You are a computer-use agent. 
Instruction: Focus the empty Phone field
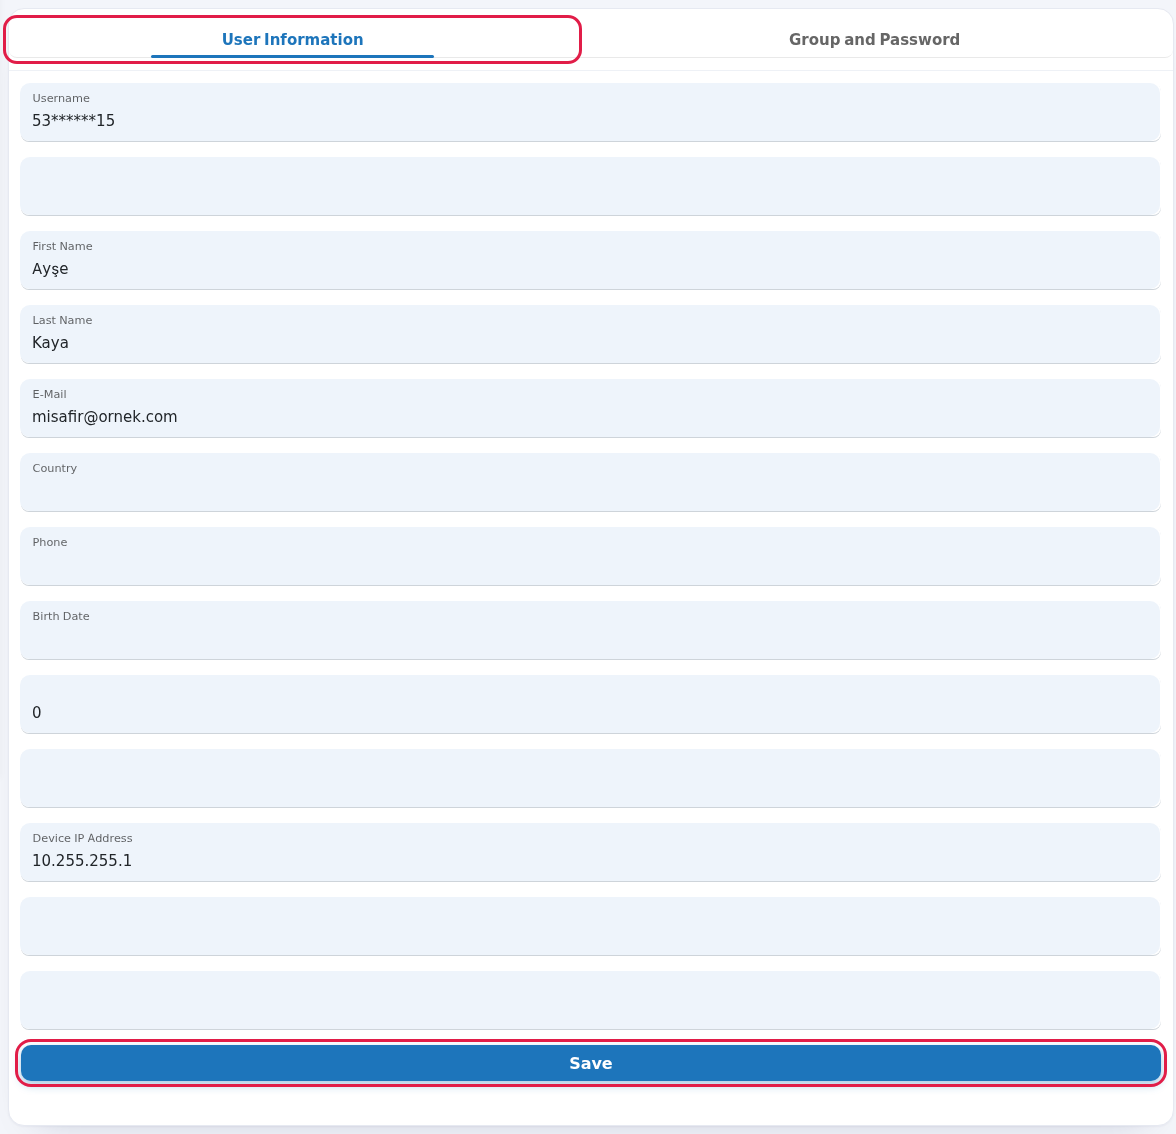pos(590,556)
